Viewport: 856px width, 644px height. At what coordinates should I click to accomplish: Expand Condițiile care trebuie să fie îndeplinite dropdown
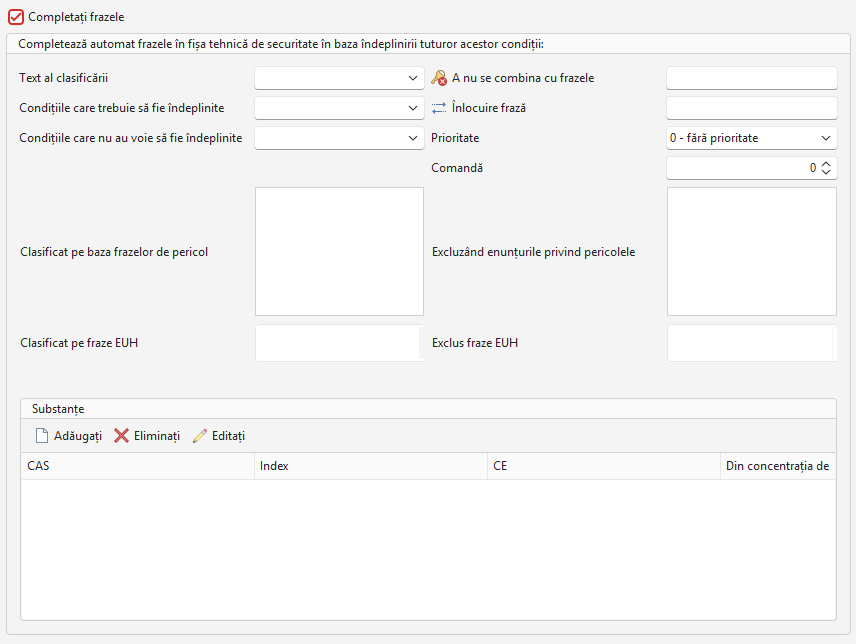tap(339, 108)
